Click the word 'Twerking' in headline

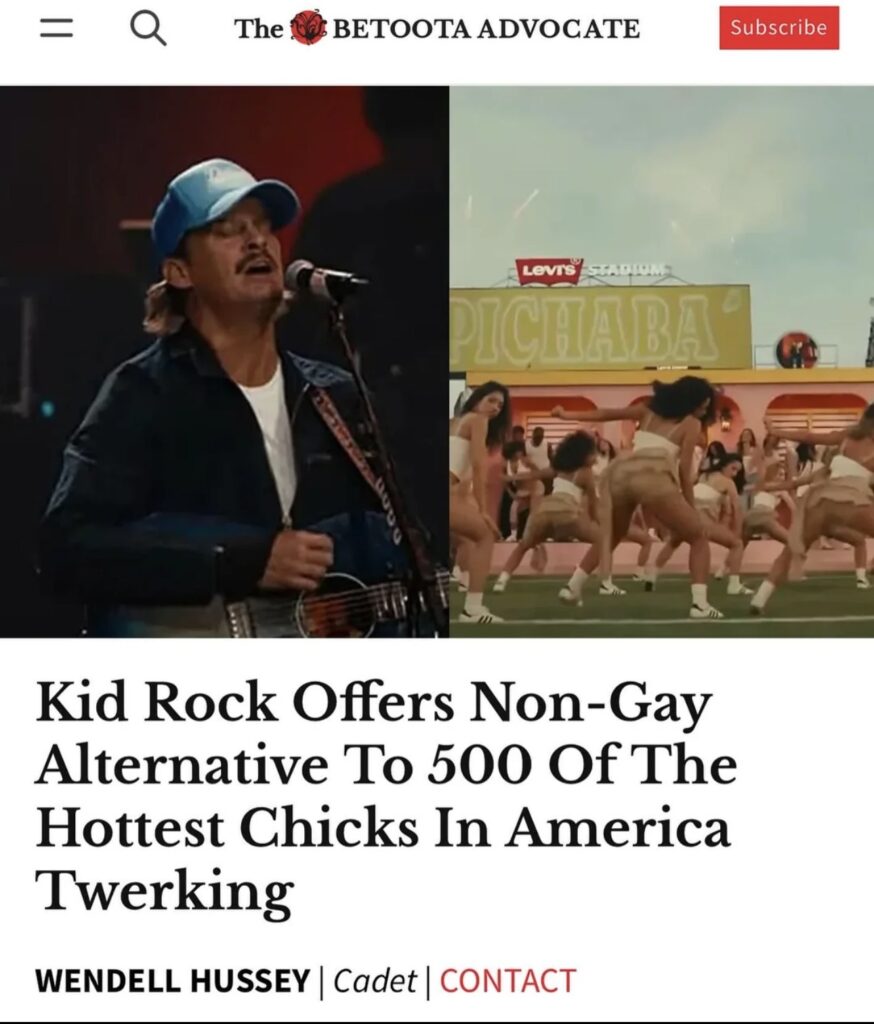click(165, 891)
